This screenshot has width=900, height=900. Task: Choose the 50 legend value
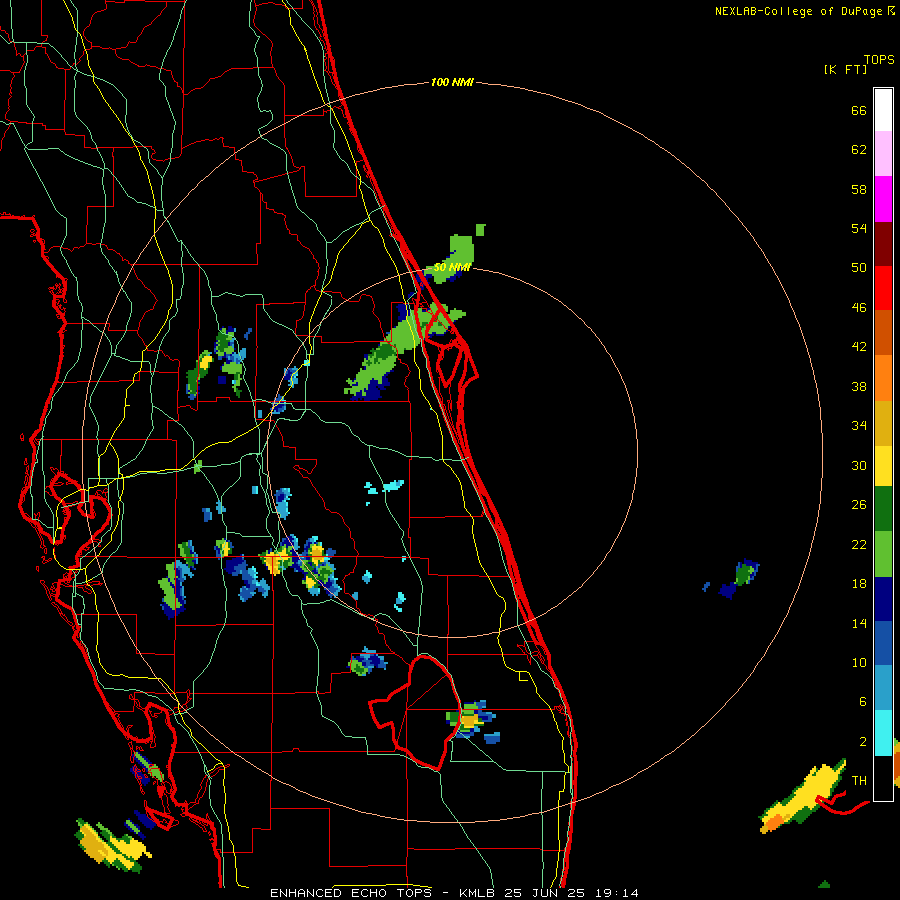click(x=859, y=267)
